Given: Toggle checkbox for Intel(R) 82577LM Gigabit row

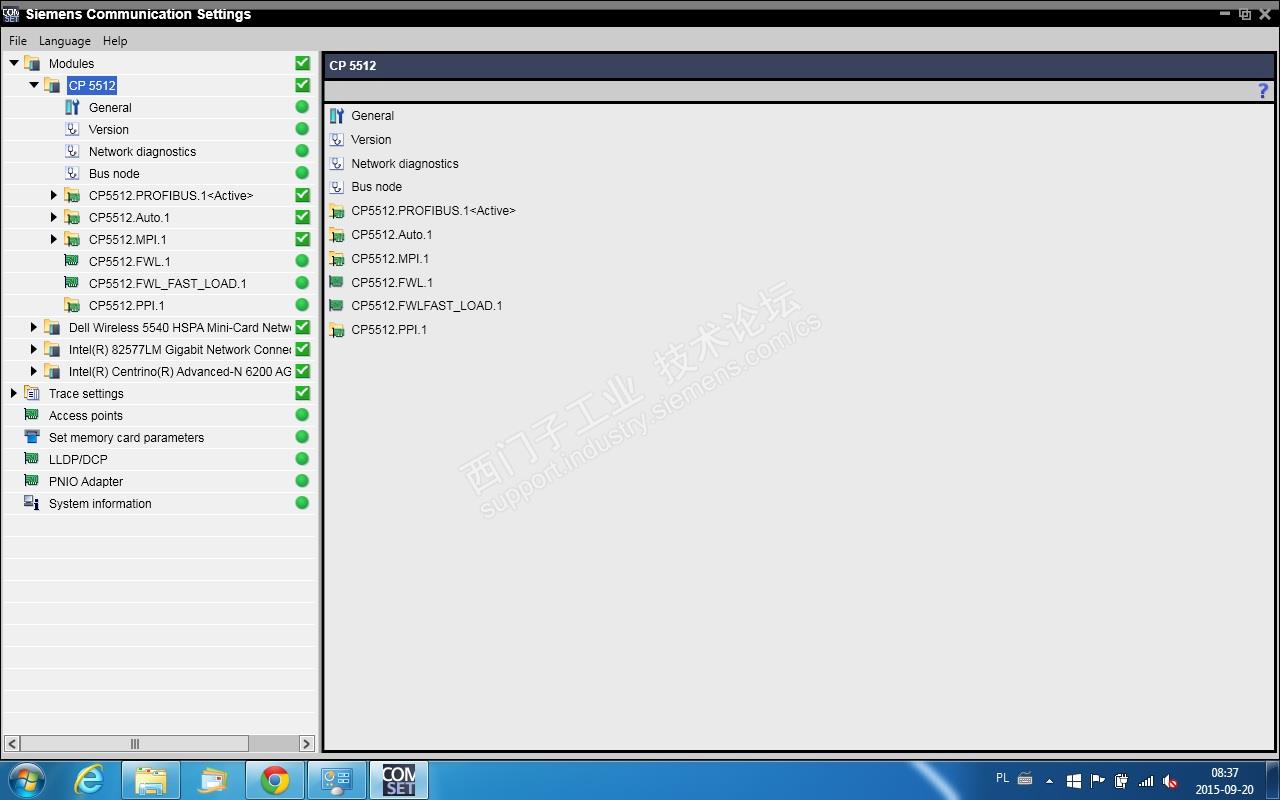Looking at the screenshot, I should (x=302, y=349).
